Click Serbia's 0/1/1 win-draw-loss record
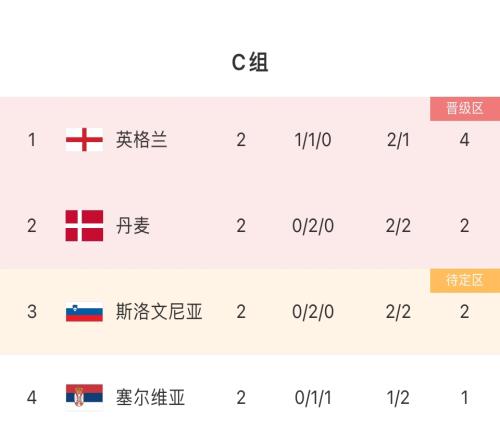The width and height of the screenshot is (500, 440). (313, 398)
